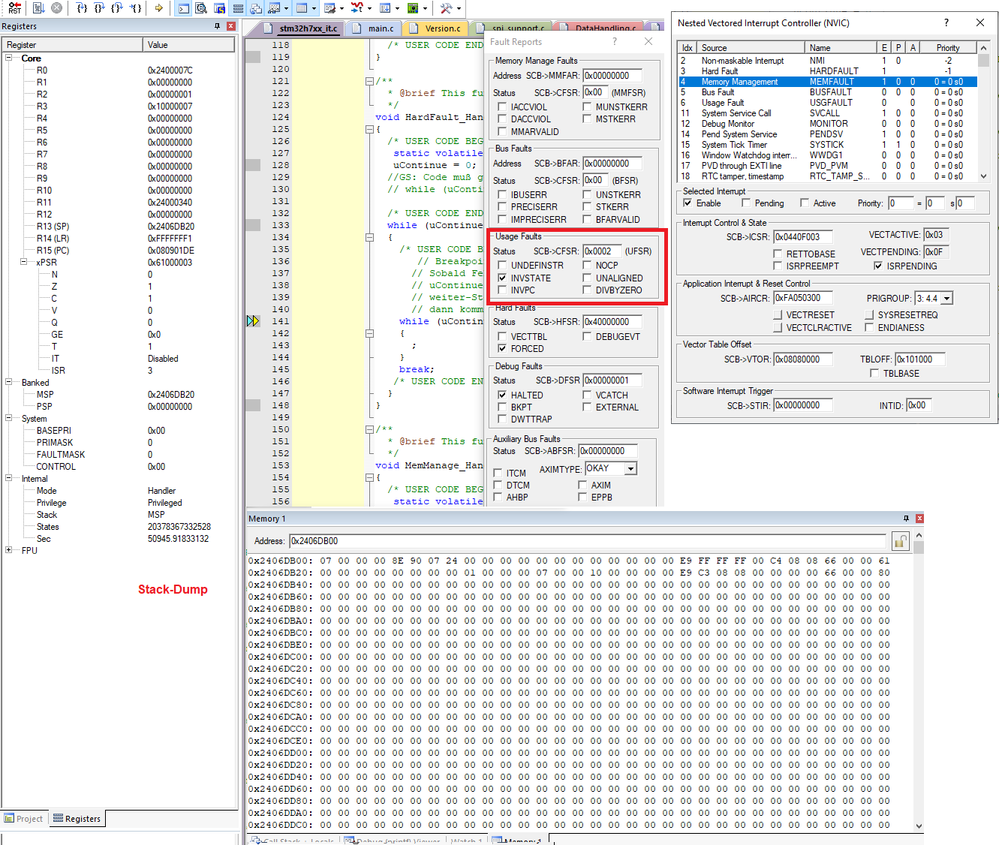Open the Project panel tab

(x=24, y=819)
